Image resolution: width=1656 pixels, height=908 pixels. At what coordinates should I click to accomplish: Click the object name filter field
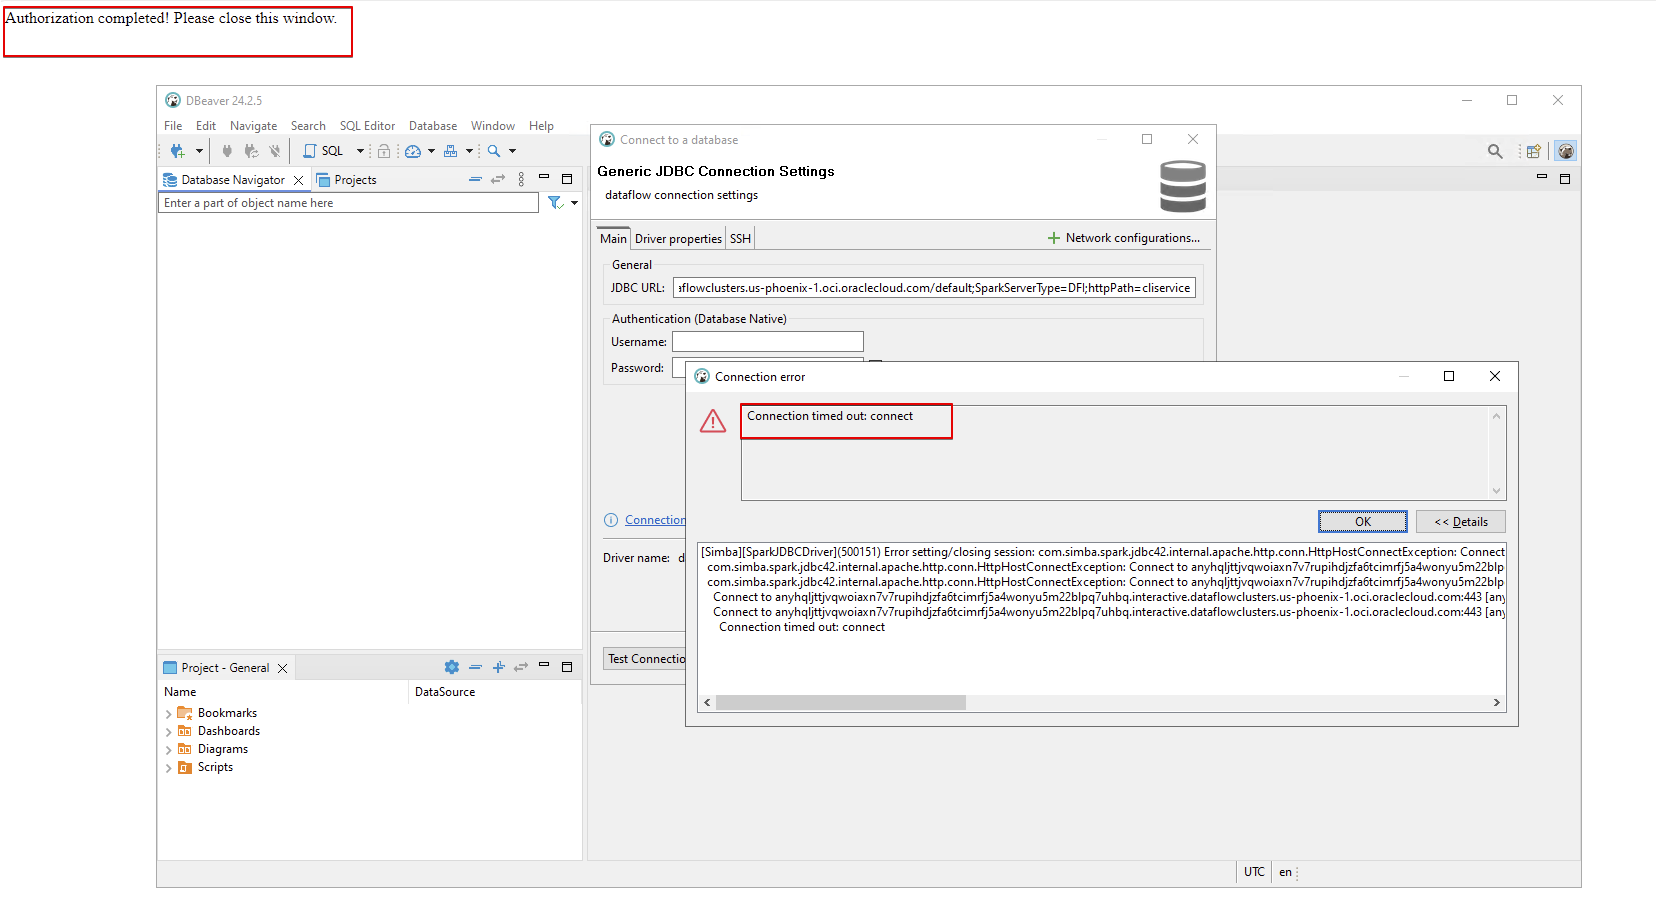click(x=348, y=203)
